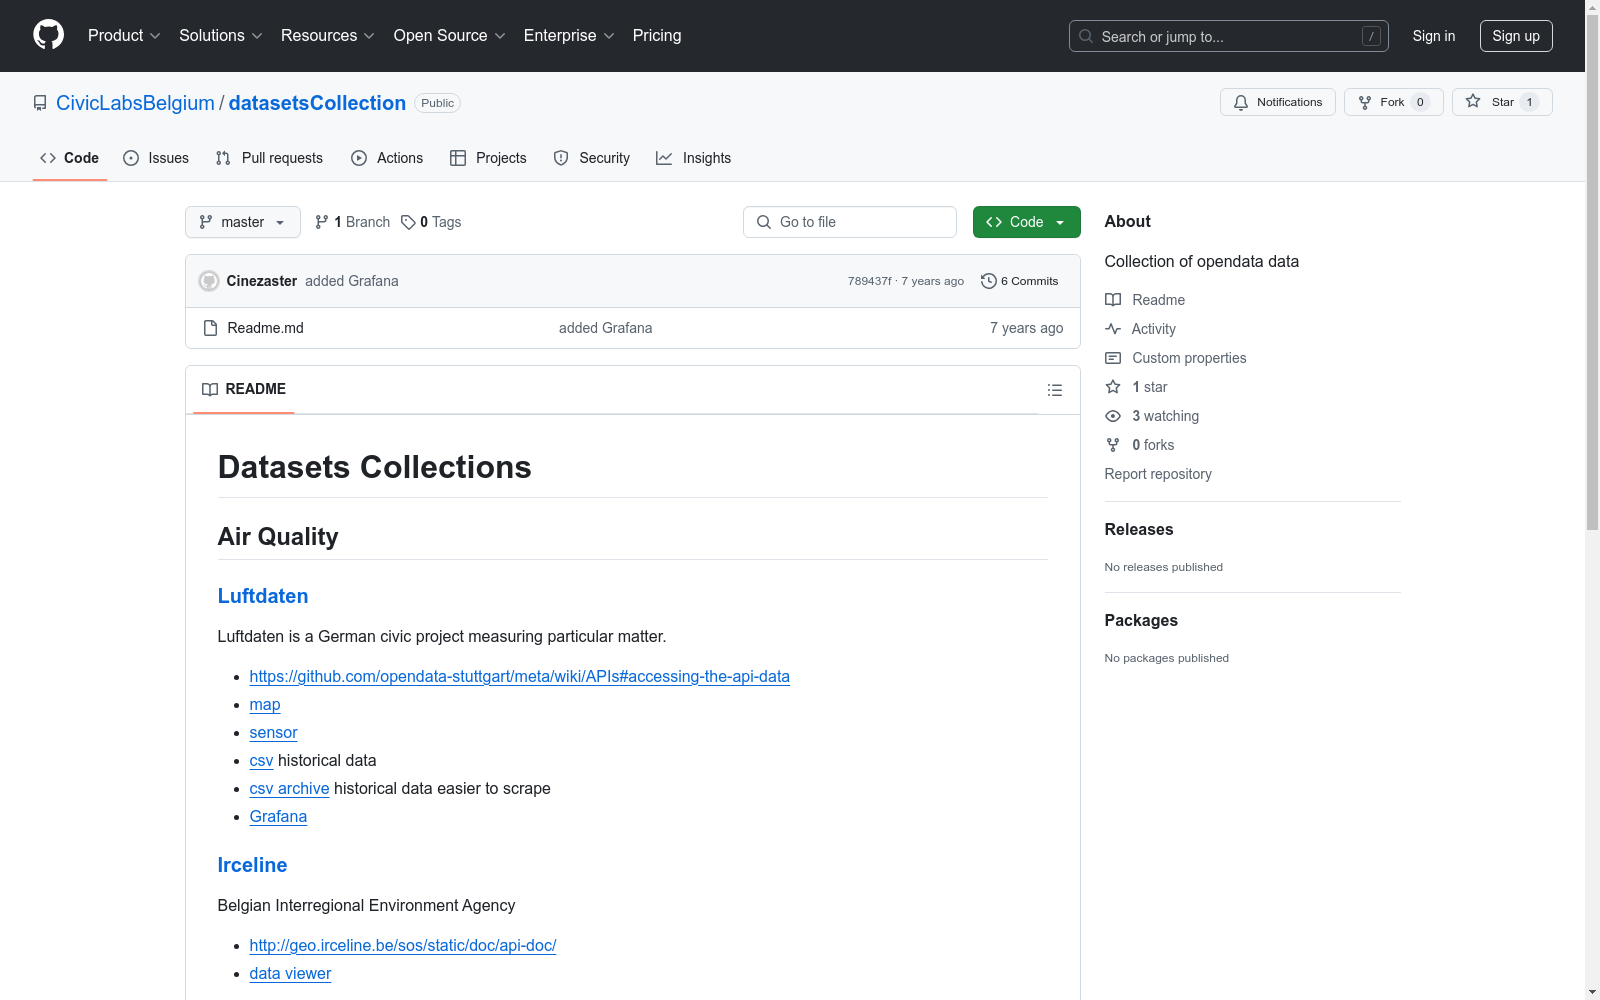Click the GitHub logo icon
The height and width of the screenshot is (1000, 1600).
(48, 35)
